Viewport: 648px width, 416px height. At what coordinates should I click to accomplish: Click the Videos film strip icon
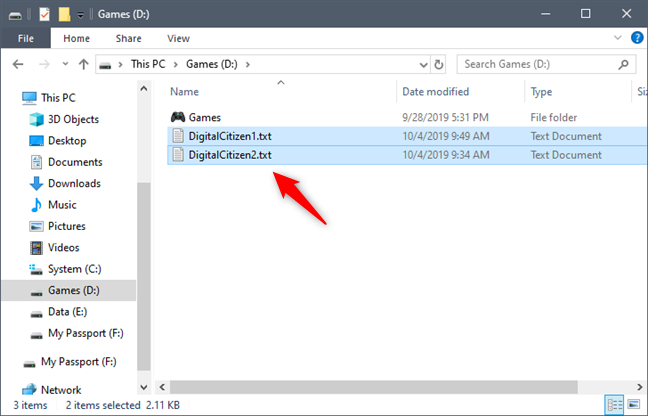[x=36, y=248]
